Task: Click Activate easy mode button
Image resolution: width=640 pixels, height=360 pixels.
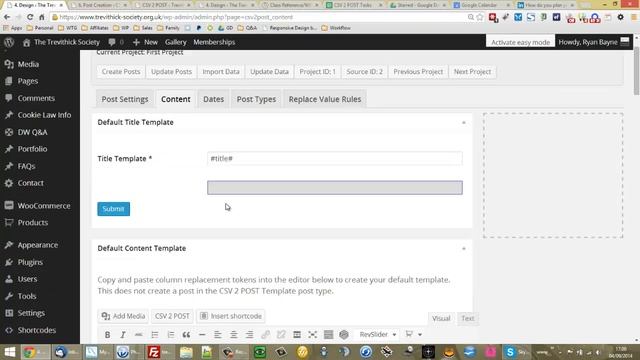Action: [520, 42]
